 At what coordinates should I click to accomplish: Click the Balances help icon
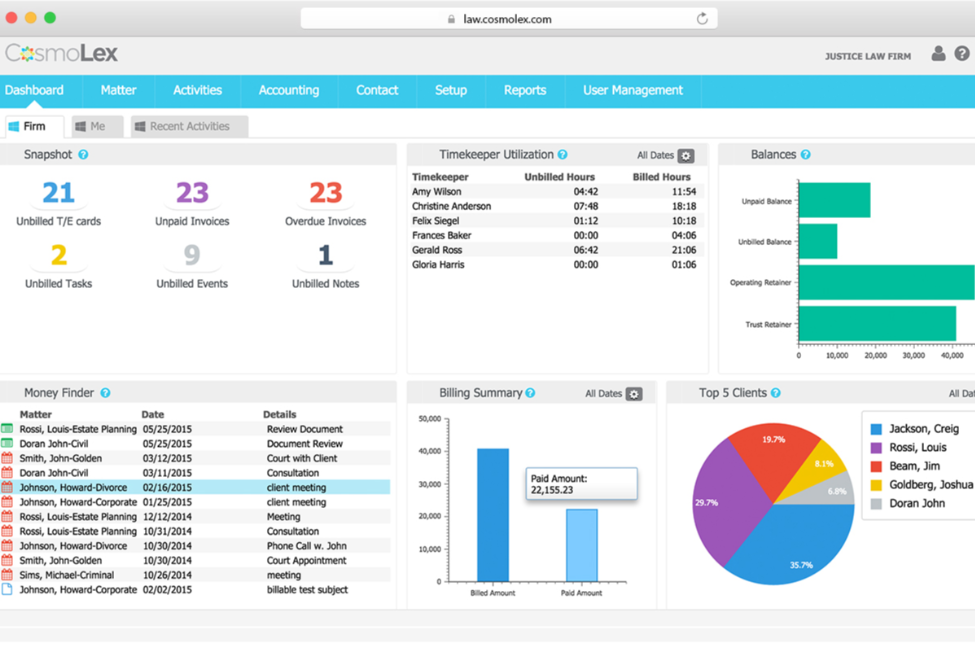point(806,154)
